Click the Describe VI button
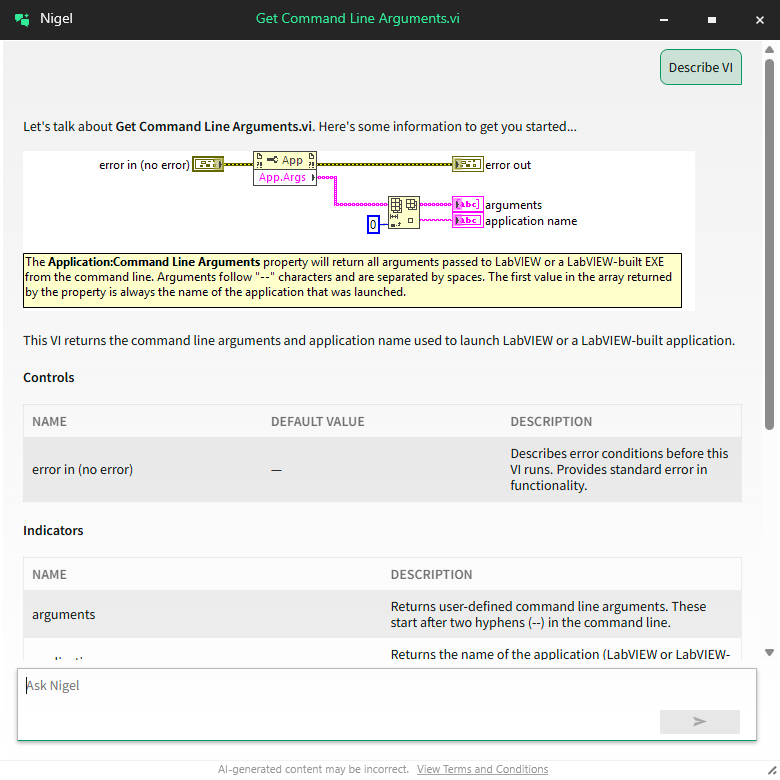The height and width of the screenshot is (780, 780). [x=700, y=67]
